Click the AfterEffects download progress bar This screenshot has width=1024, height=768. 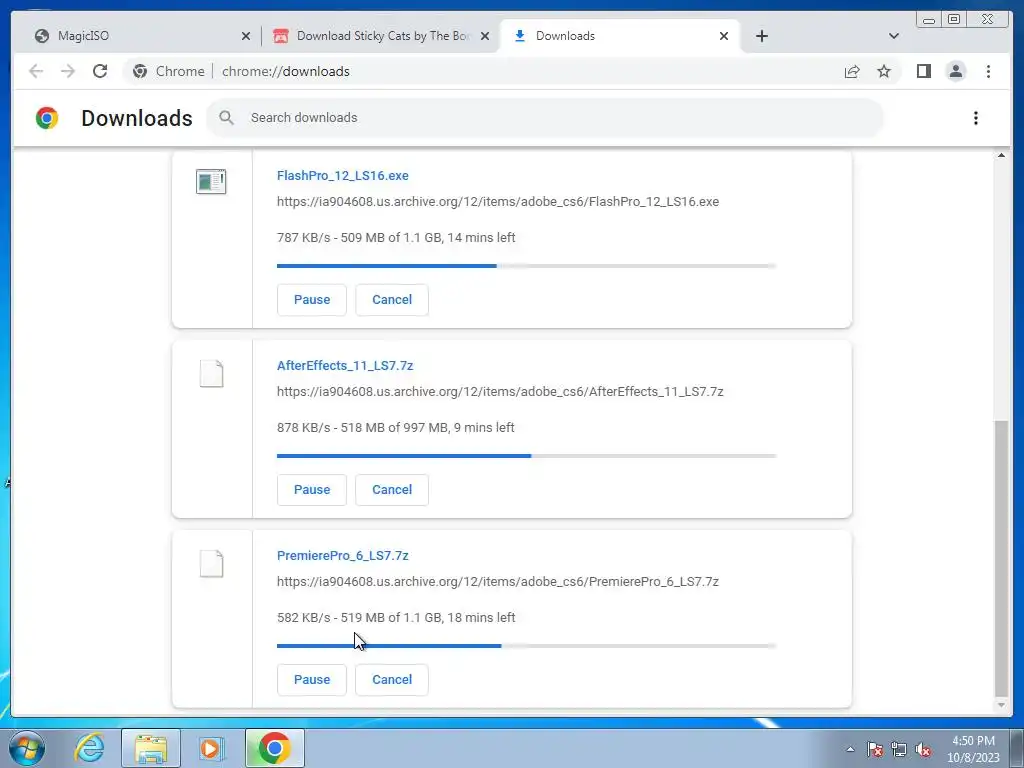tap(526, 456)
